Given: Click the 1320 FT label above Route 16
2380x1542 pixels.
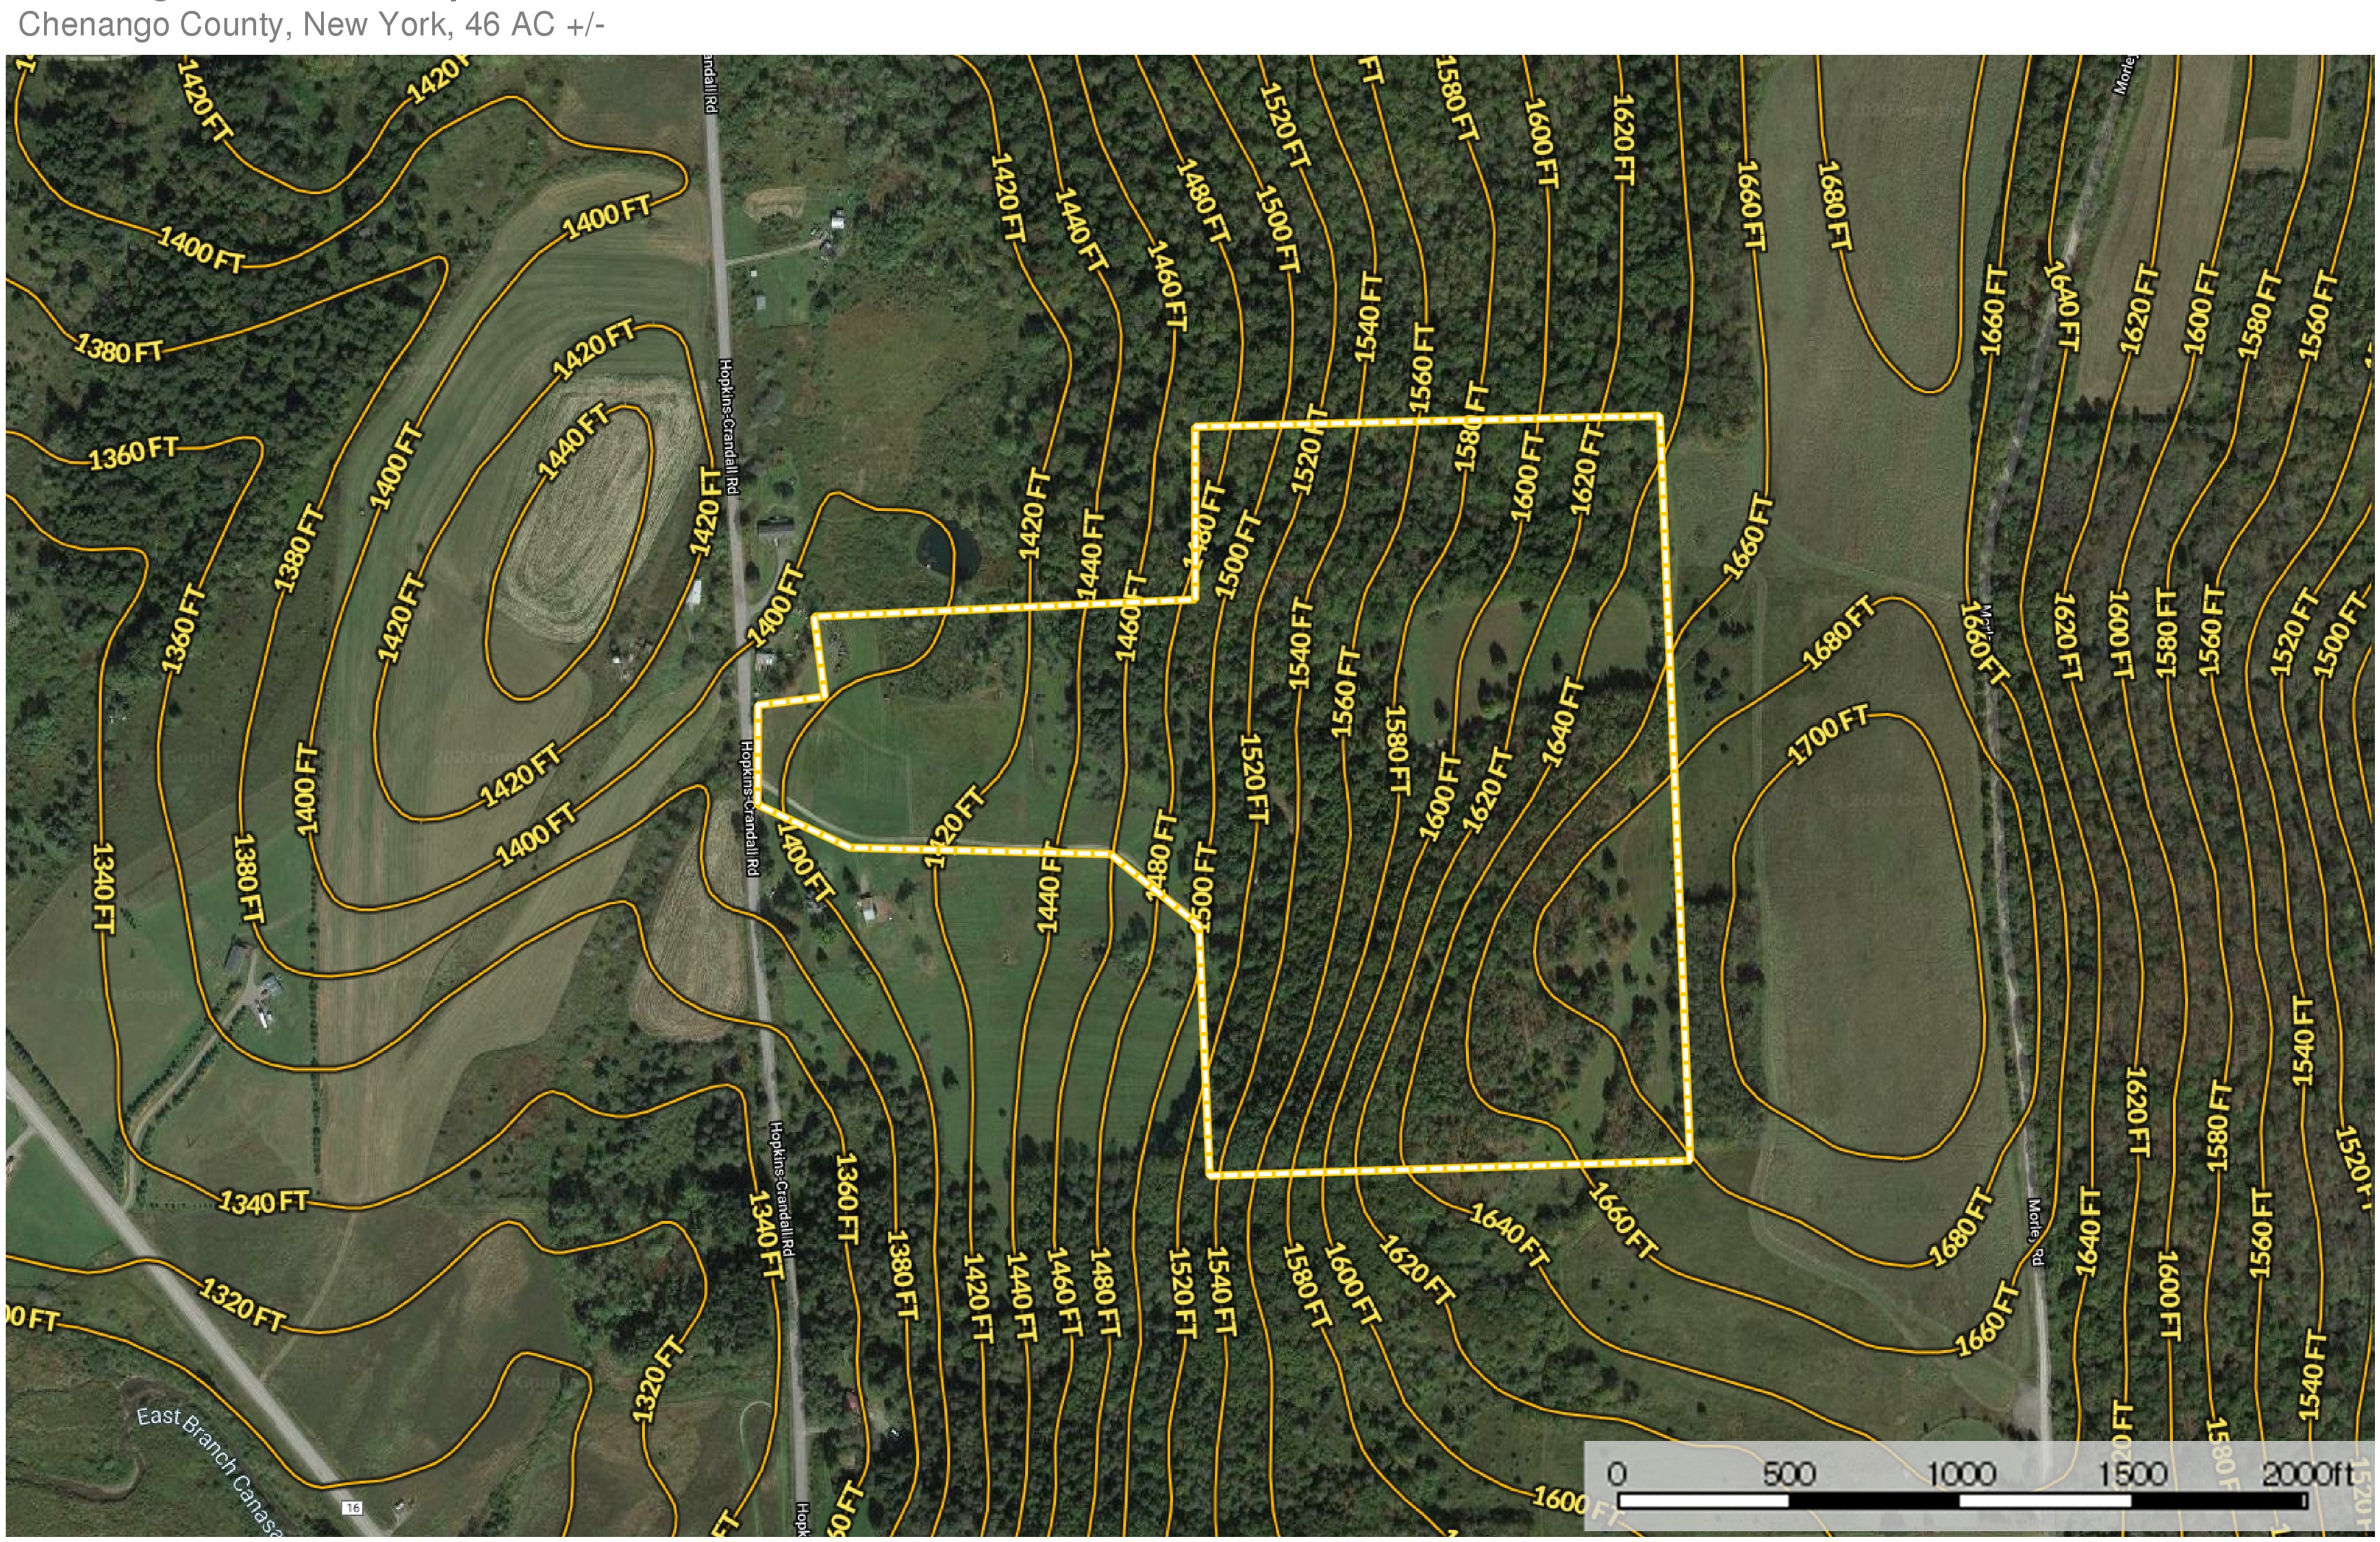Looking at the screenshot, I should (243, 1305).
